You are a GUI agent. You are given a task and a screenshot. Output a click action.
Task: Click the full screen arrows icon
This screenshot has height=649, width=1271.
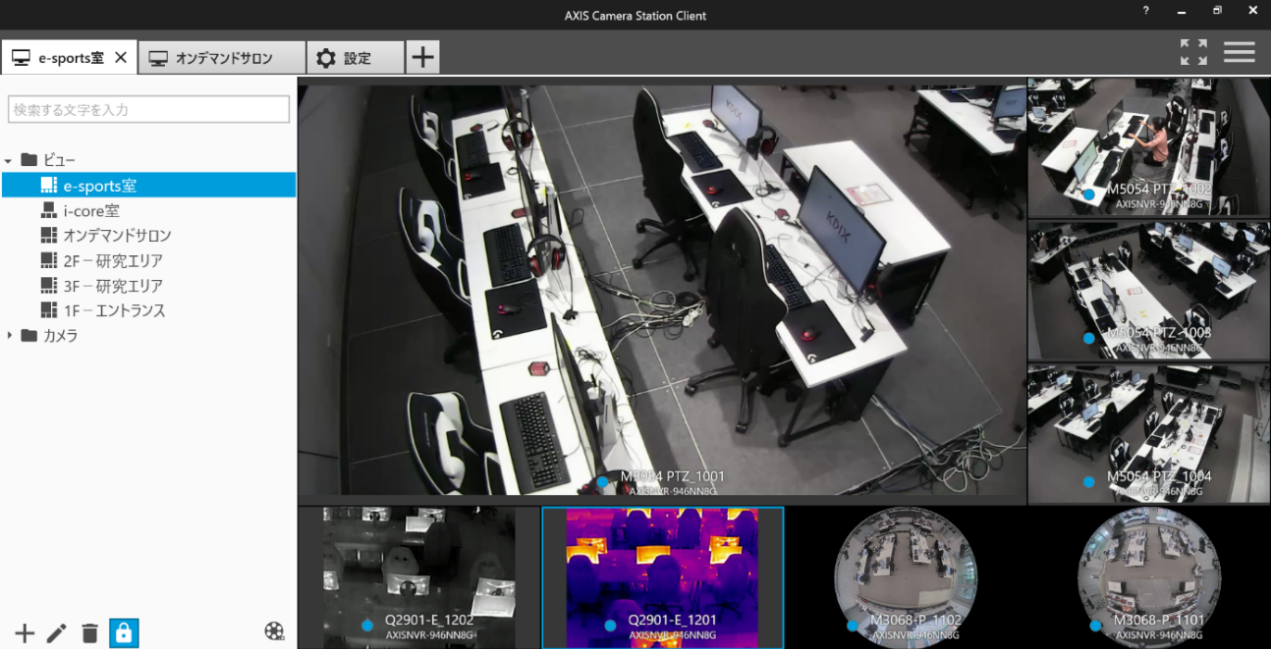(1193, 52)
